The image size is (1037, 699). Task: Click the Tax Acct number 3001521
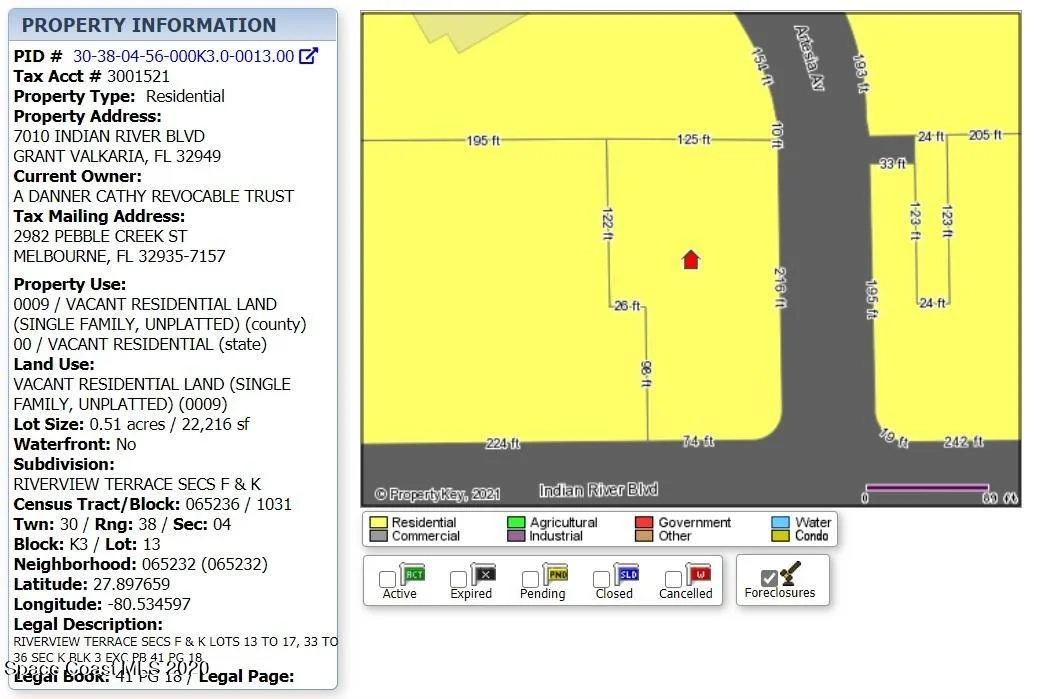pyautogui.click(x=138, y=76)
